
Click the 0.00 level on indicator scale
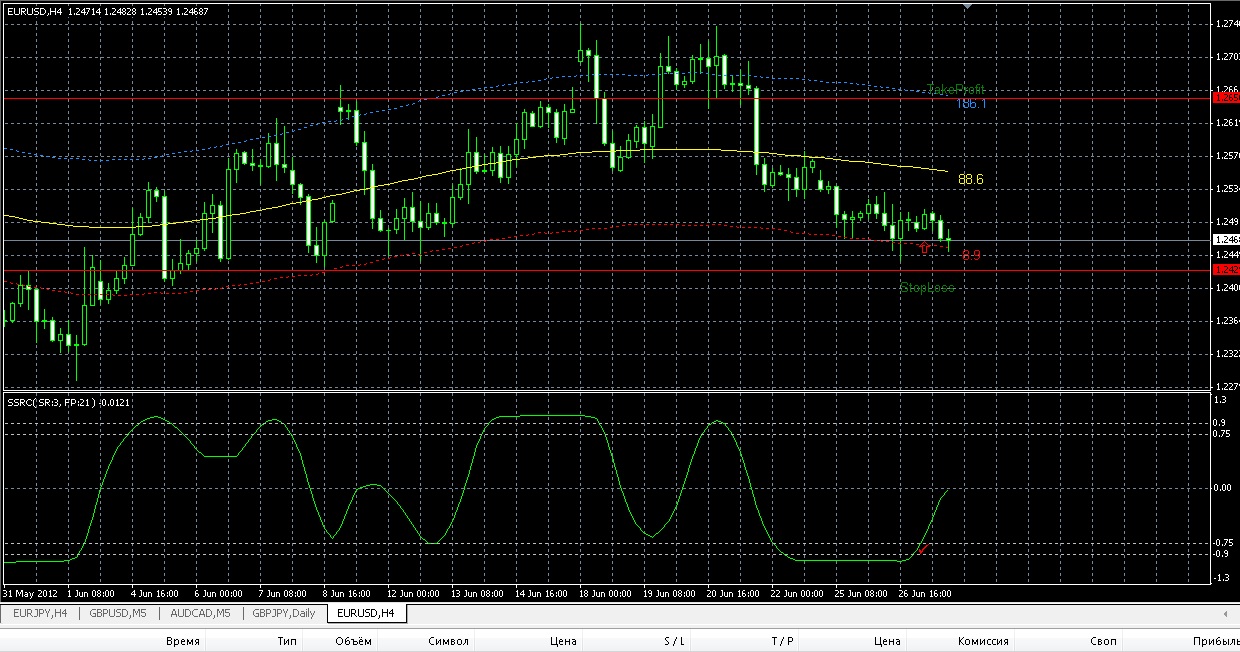pyautogui.click(x=1222, y=488)
